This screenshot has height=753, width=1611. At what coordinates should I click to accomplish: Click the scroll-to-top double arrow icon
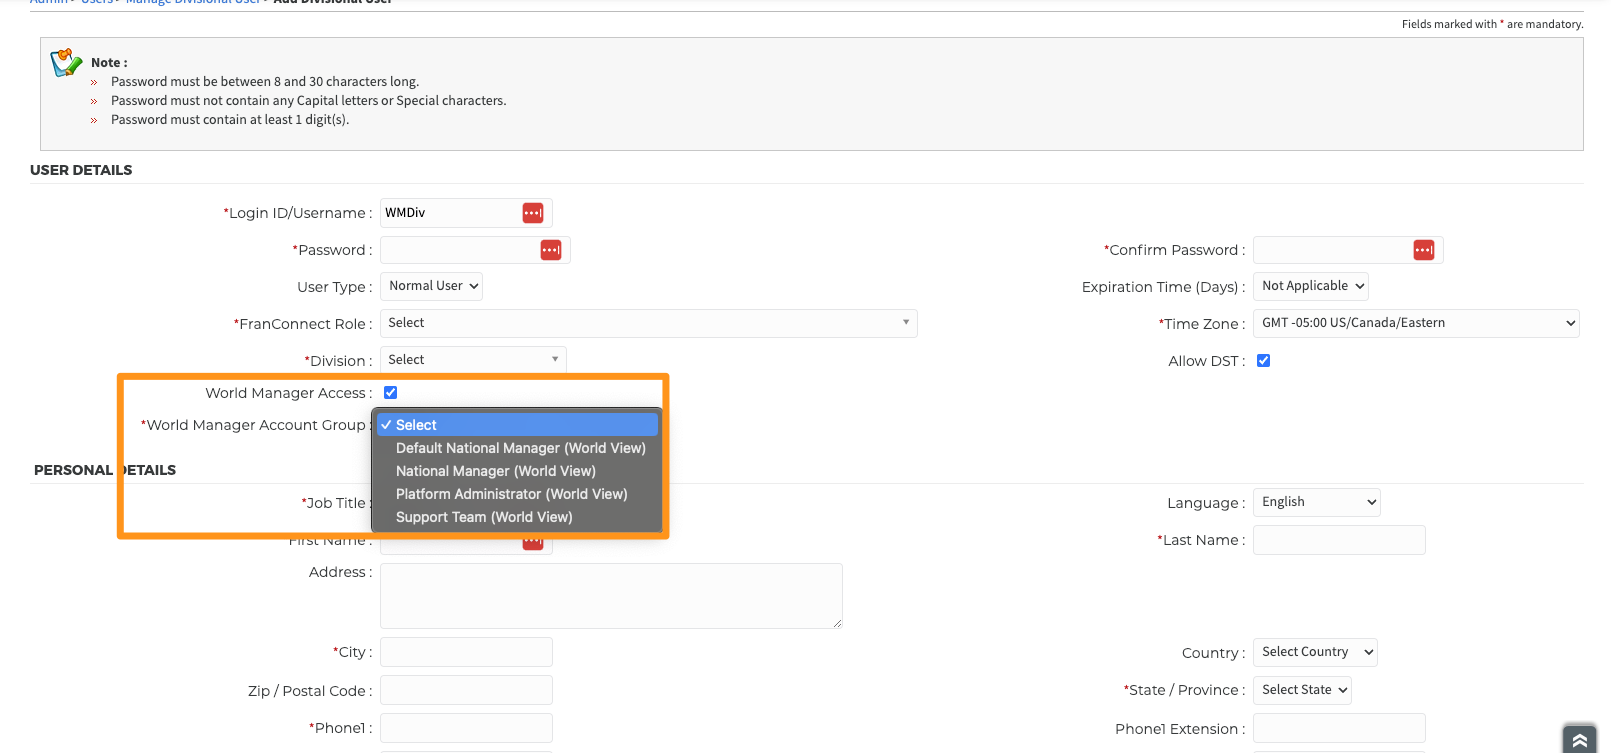[1580, 739]
